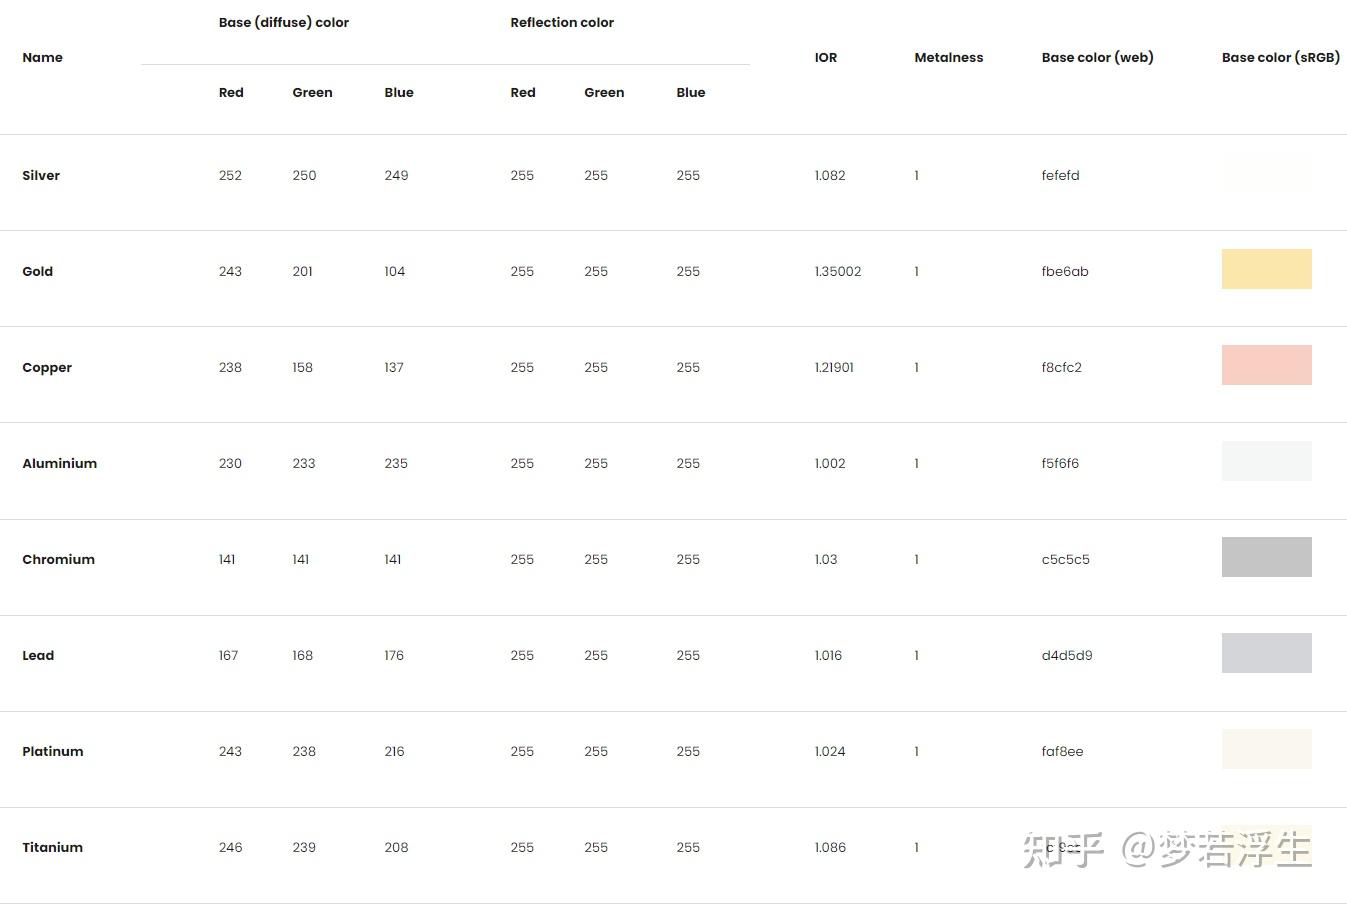Image resolution: width=1347 pixels, height=905 pixels.
Task: Click the Base color (sRGB) header
Action: pos(1280,57)
